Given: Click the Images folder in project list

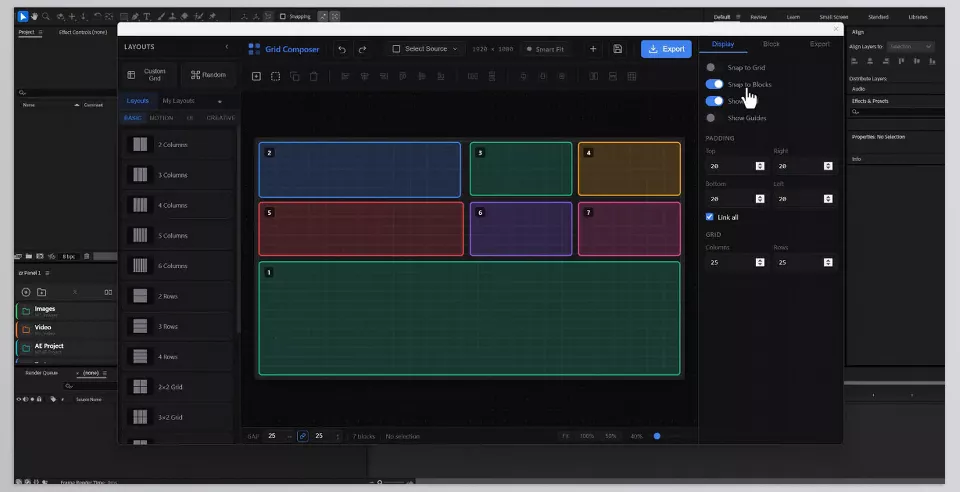Looking at the screenshot, I should pos(66,311).
